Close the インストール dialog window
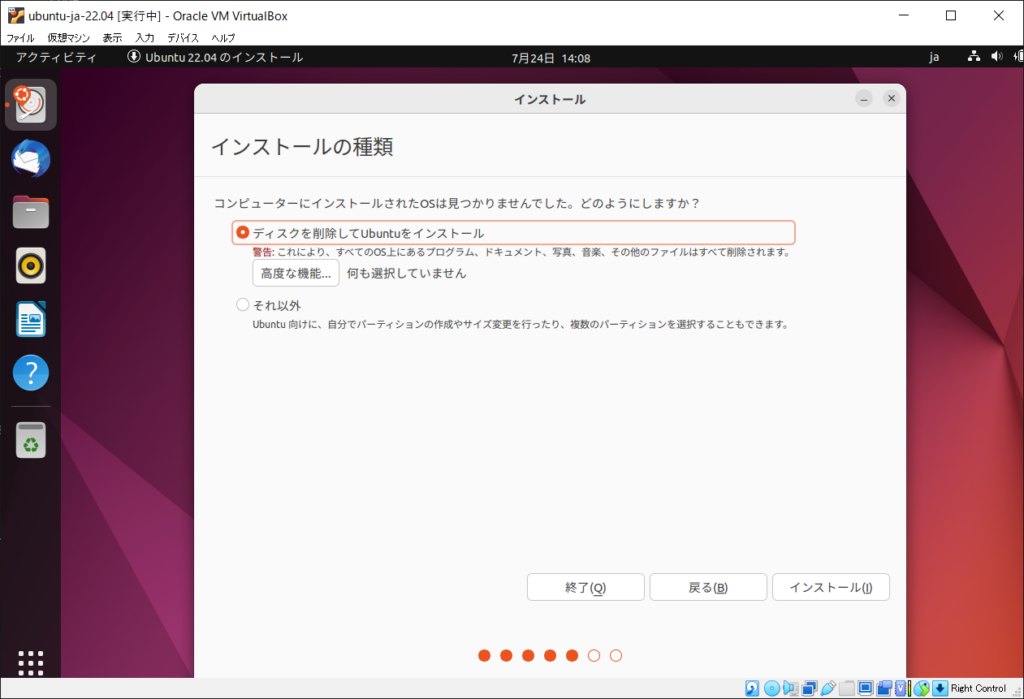The image size is (1024, 699). click(891, 99)
